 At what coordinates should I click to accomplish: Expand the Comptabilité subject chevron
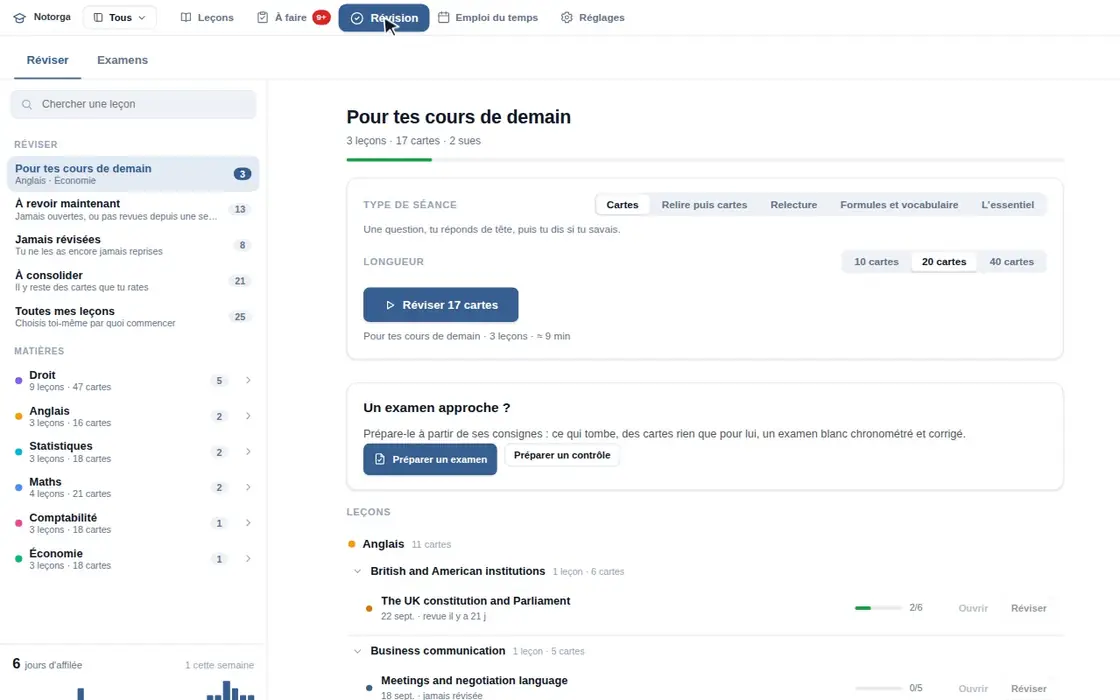pos(248,523)
